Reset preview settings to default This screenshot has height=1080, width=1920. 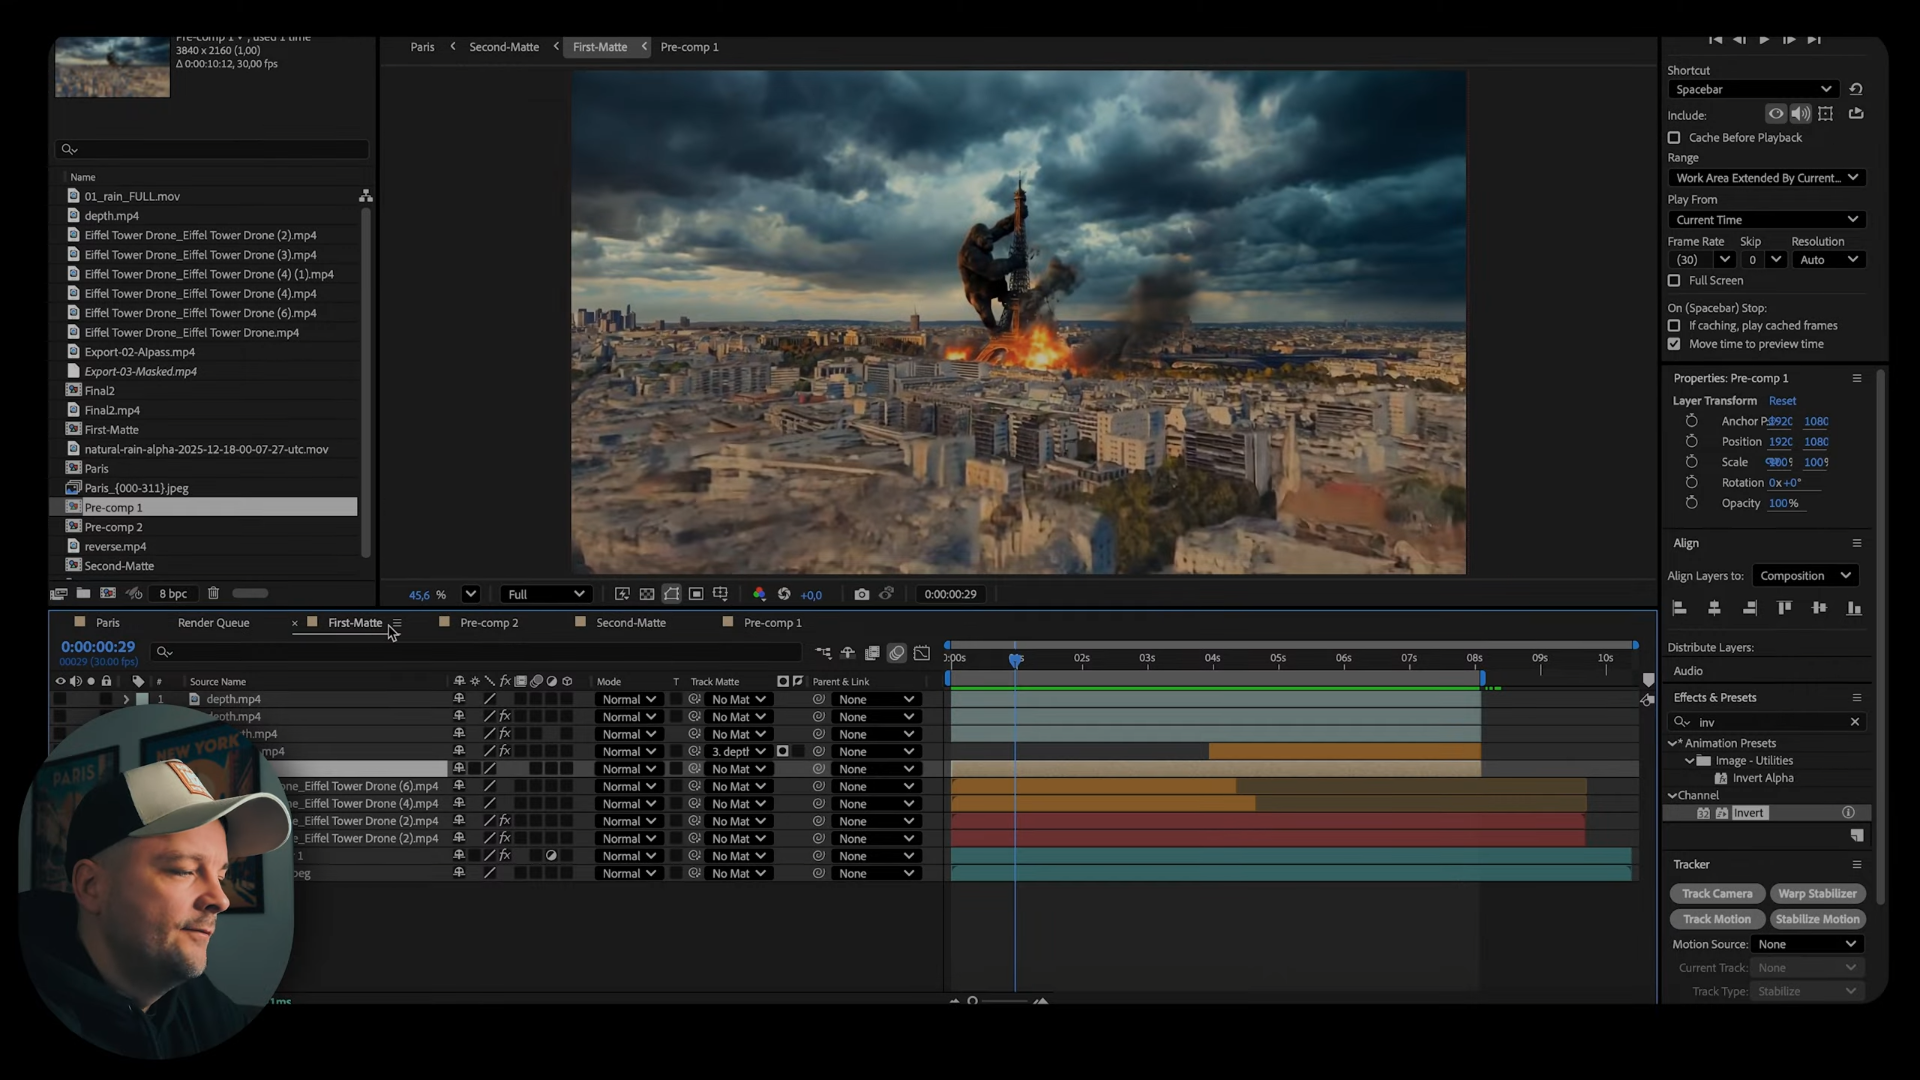(x=1856, y=89)
